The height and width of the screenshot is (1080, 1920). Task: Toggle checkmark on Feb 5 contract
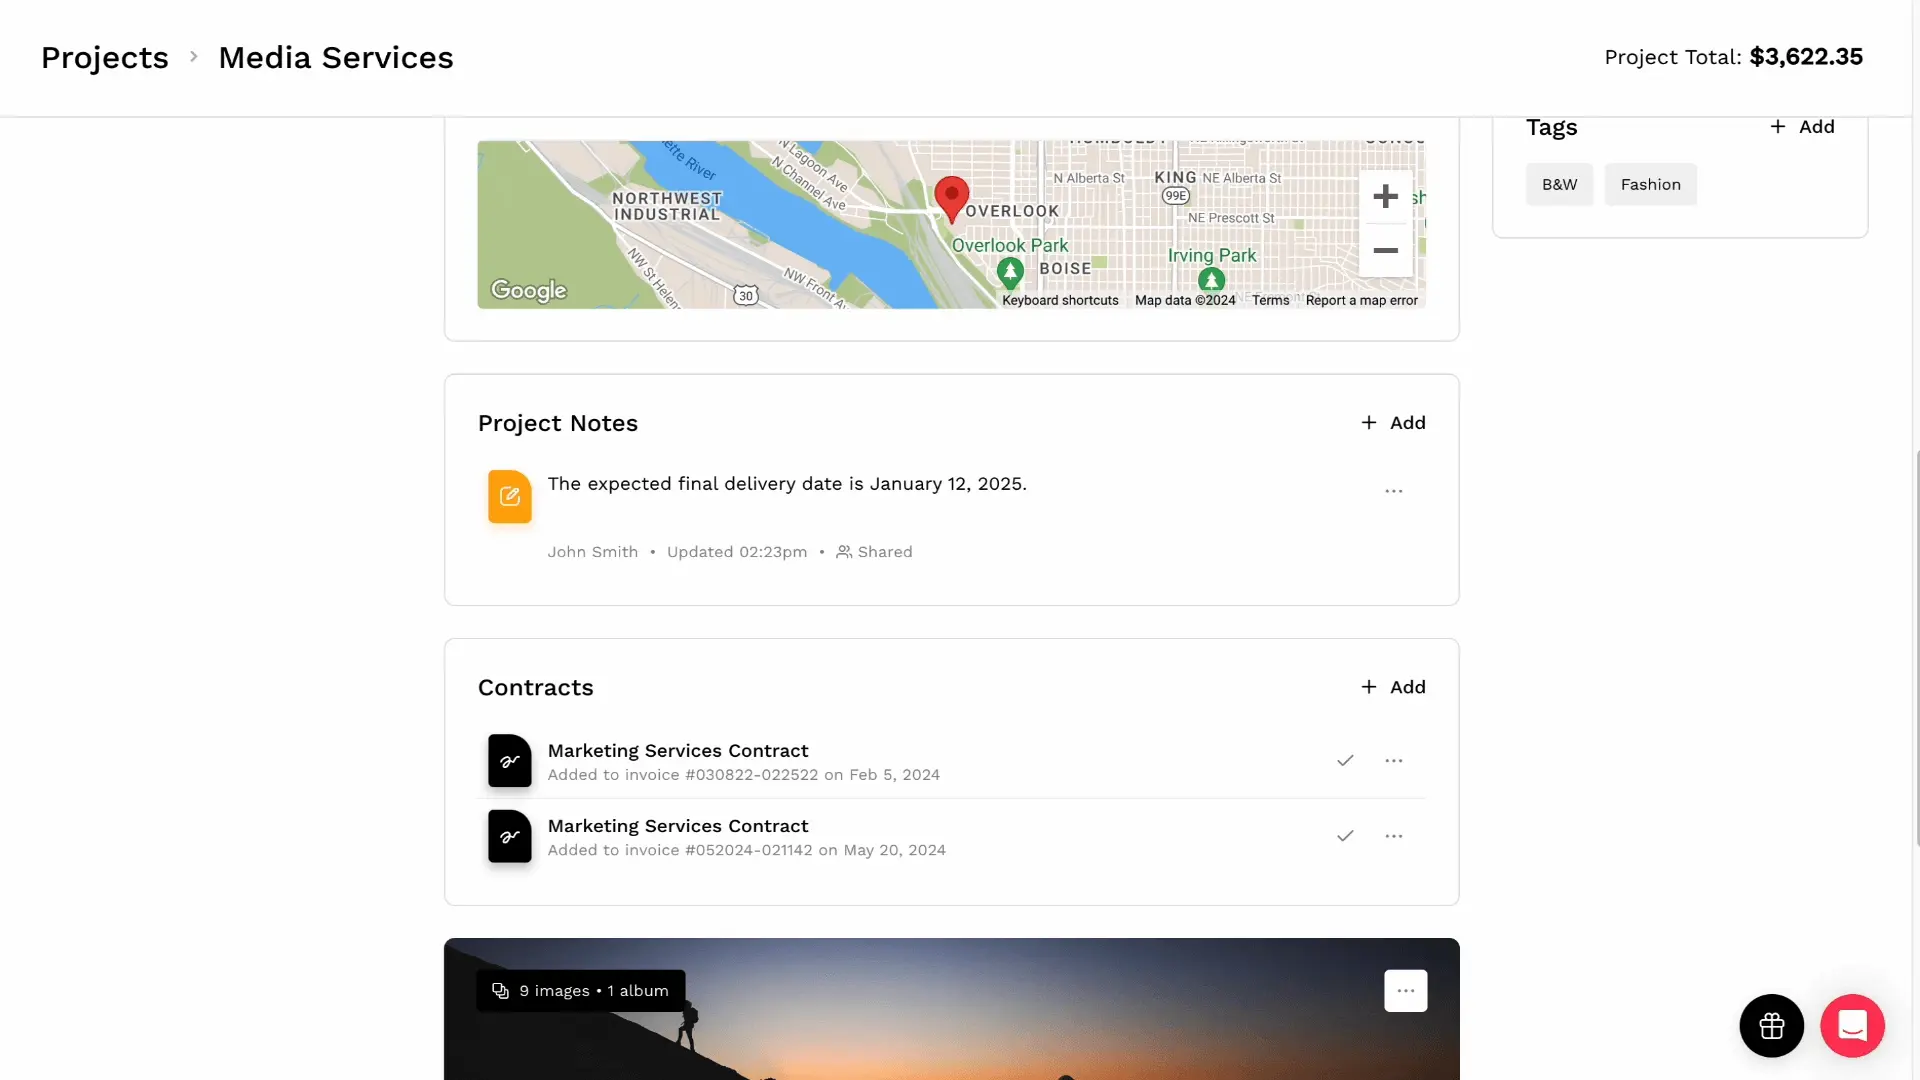(1345, 761)
